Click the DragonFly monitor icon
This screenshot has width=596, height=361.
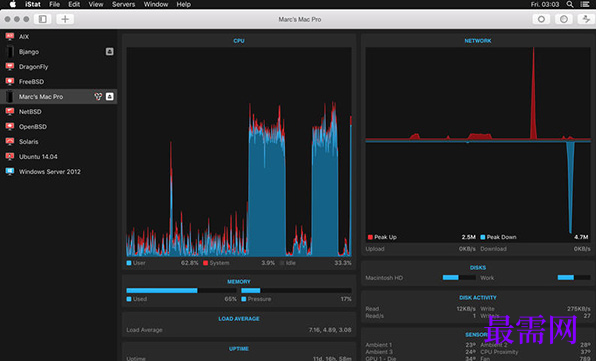(10, 66)
